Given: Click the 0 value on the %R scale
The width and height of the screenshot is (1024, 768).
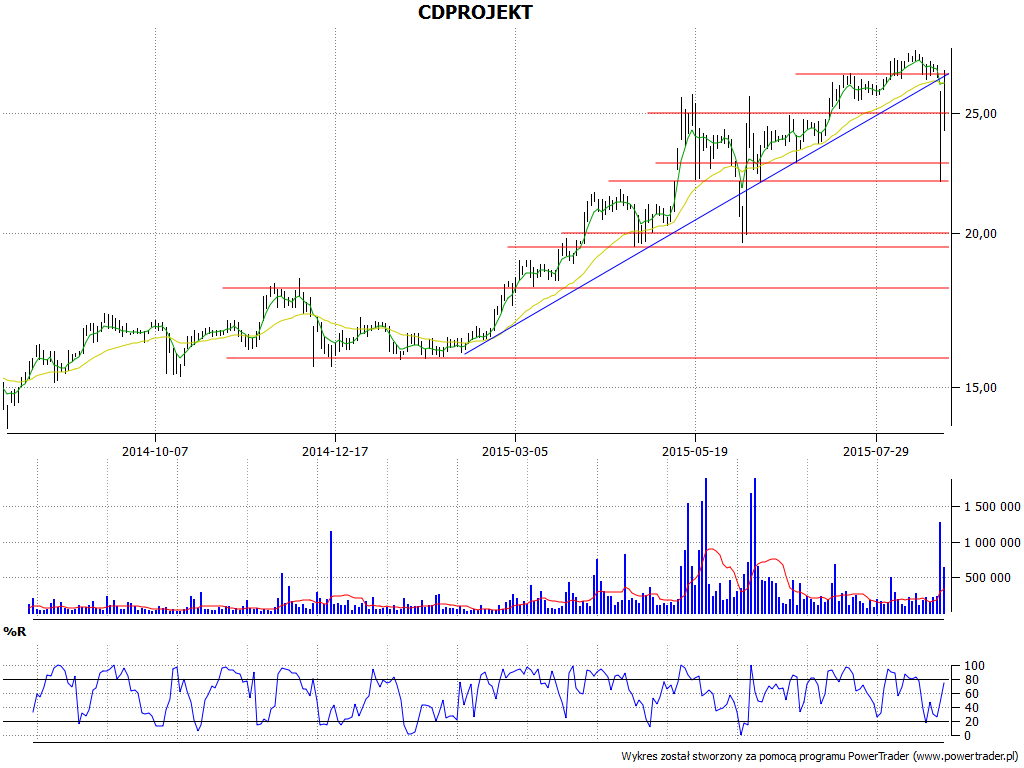Looking at the screenshot, I should coord(968,736).
